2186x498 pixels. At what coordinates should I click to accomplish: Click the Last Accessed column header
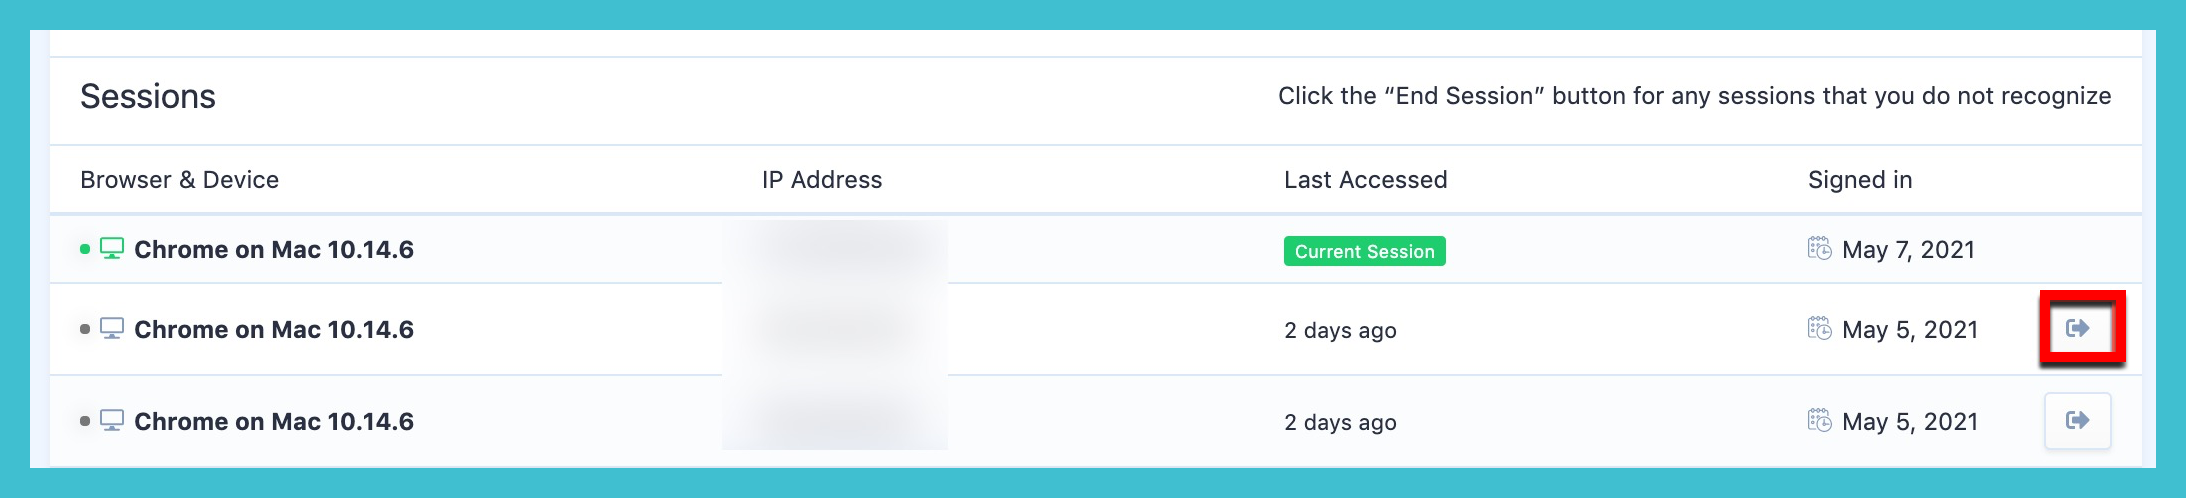[x=1365, y=180]
